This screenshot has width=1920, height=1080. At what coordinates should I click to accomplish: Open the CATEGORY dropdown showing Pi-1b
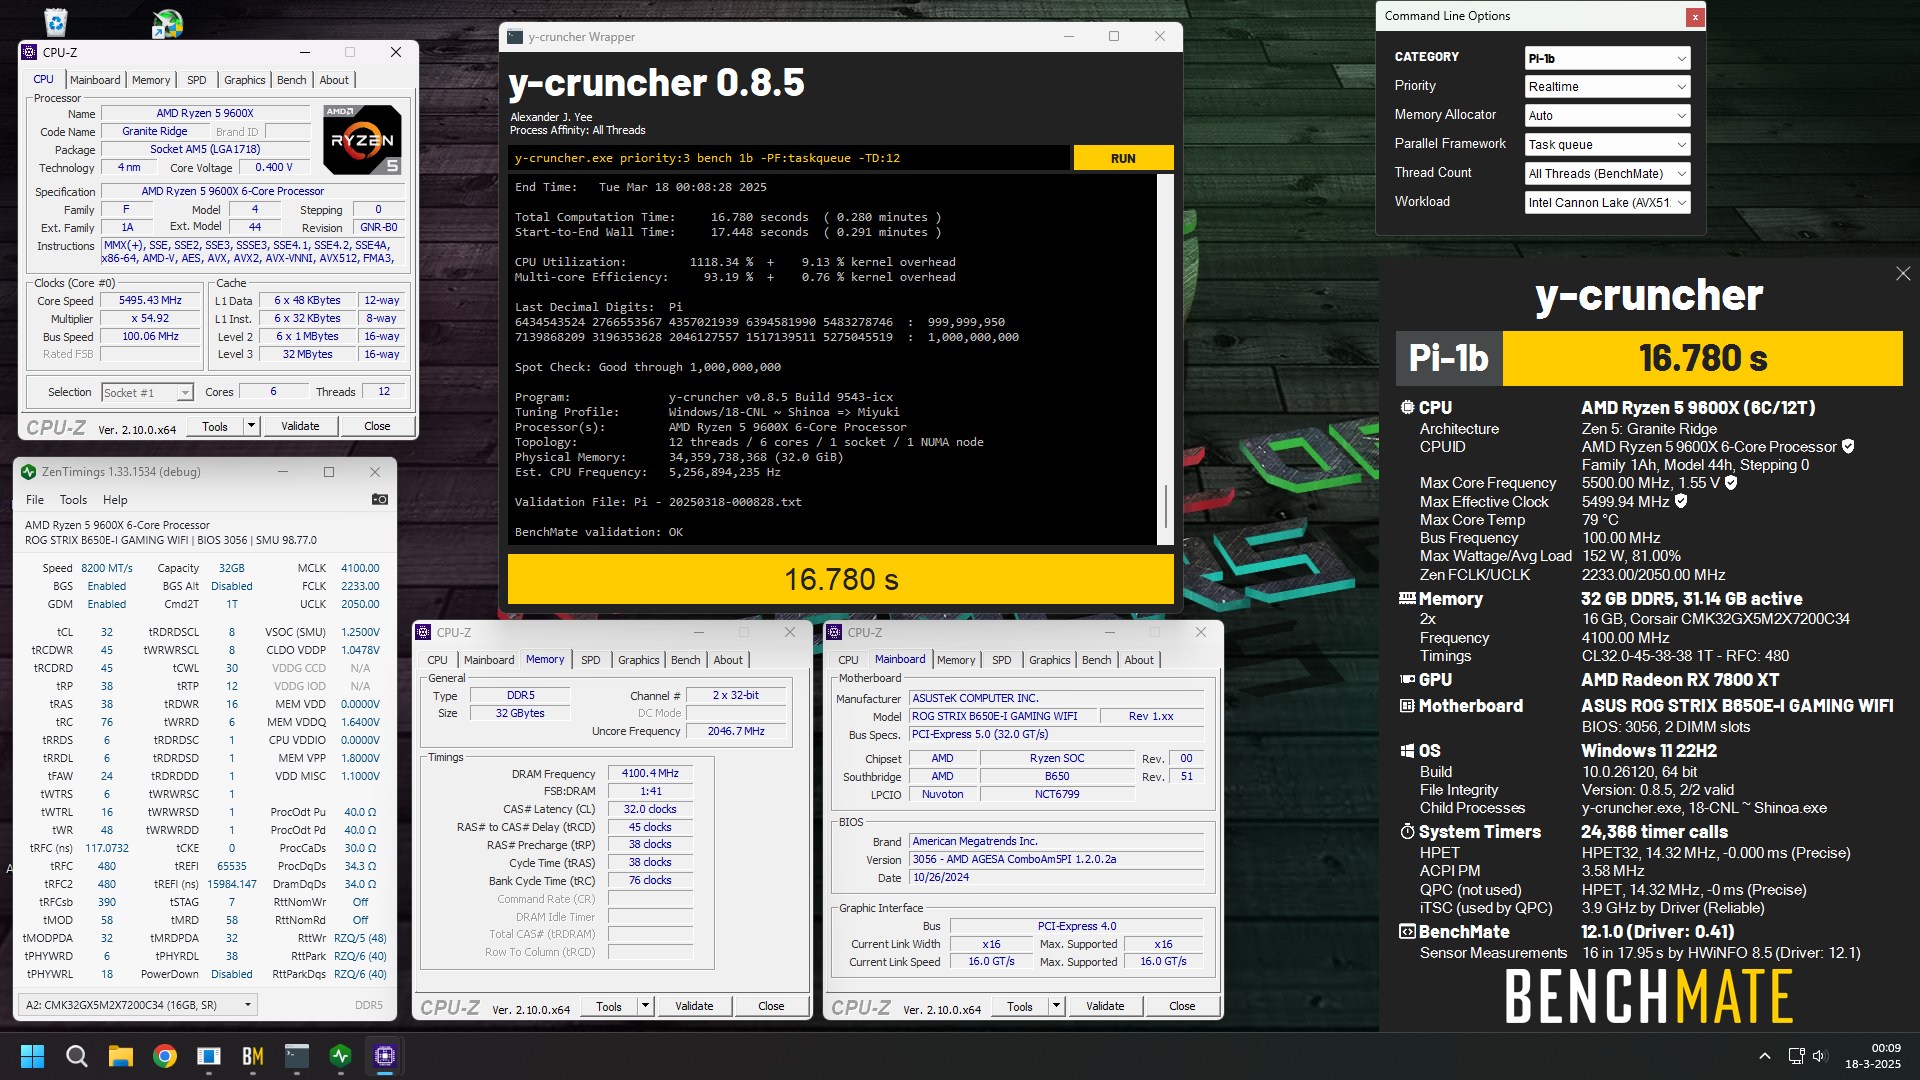pos(1607,58)
